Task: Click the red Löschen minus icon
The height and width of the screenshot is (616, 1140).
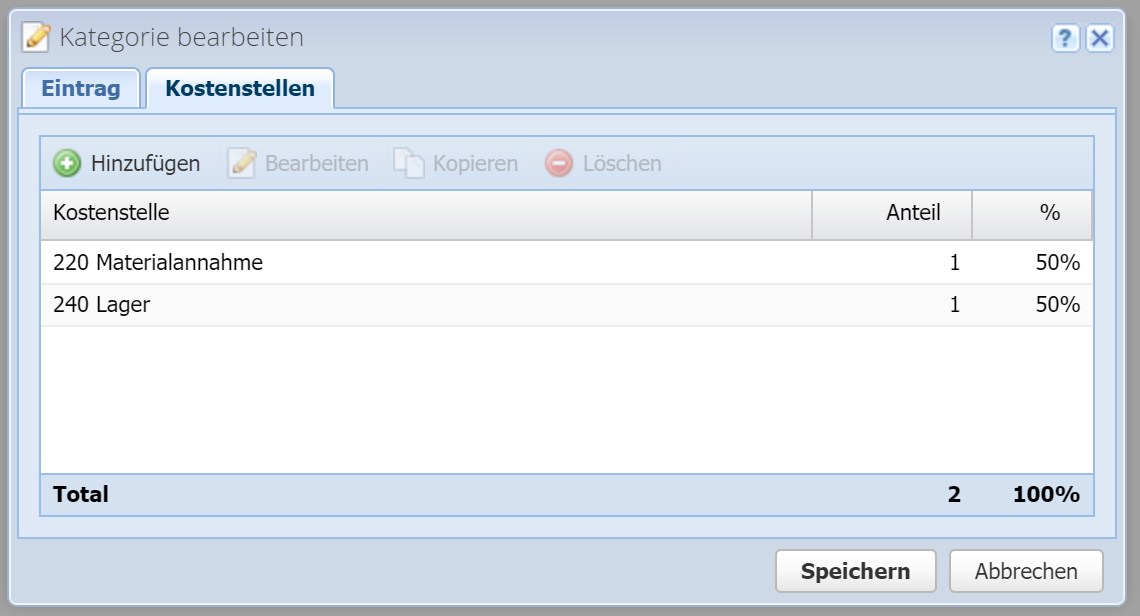Action: point(559,163)
